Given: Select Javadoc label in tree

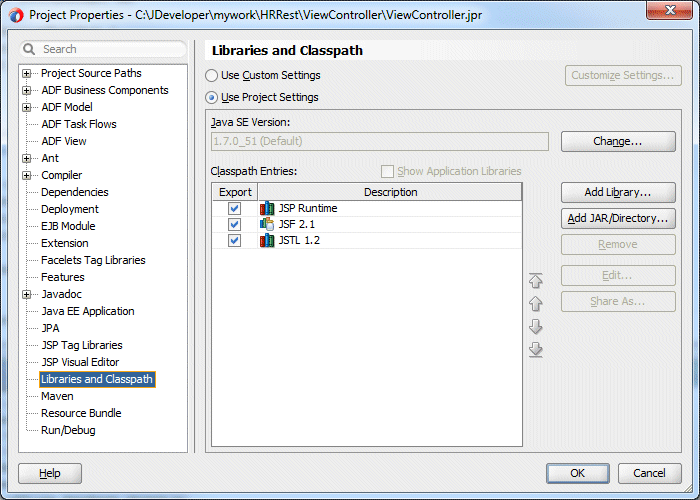Looking at the screenshot, I should coord(61,294).
